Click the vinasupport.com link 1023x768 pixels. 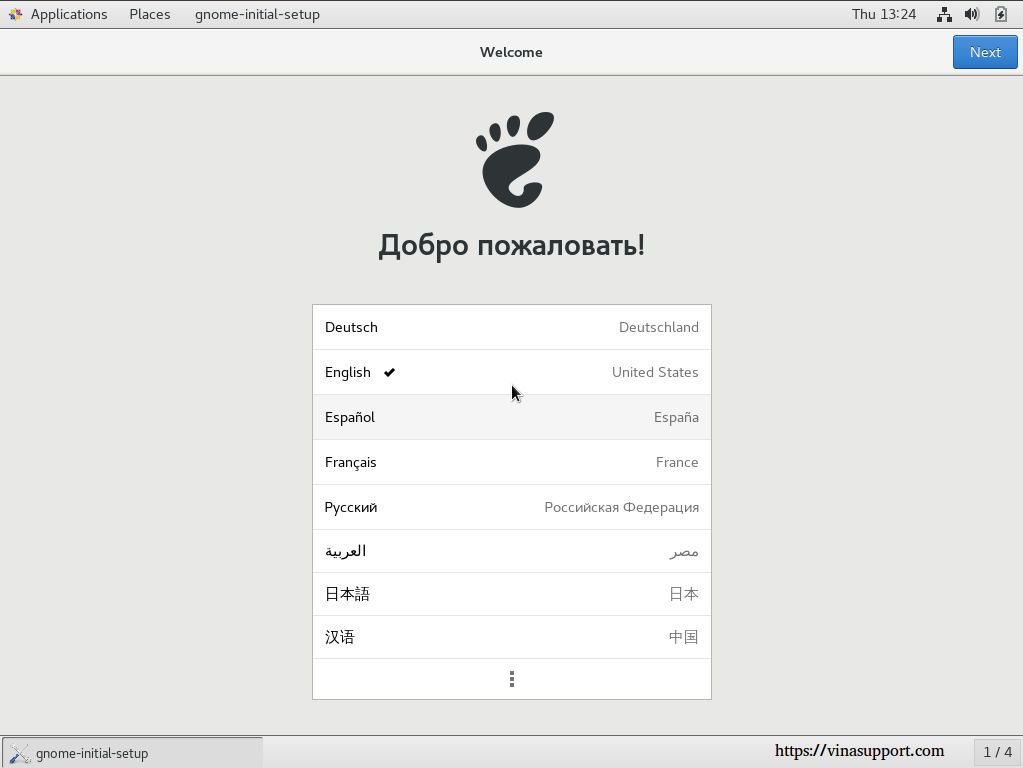click(859, 750)
